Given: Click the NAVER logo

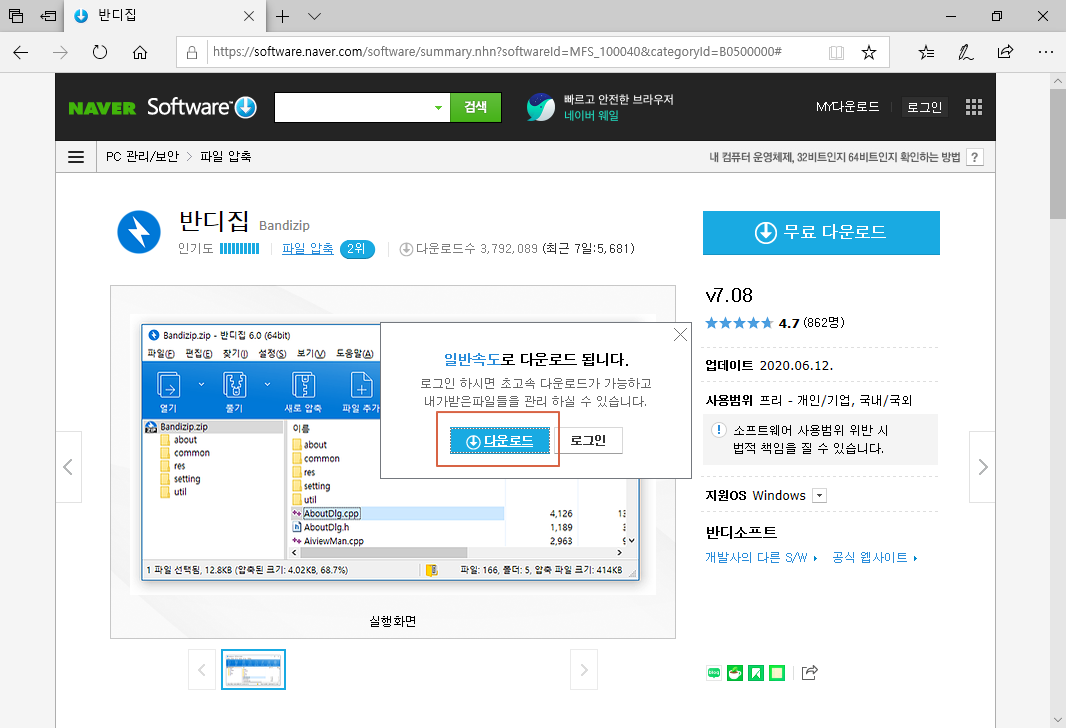Looking at the screenshot, I should tap(103, 108).
